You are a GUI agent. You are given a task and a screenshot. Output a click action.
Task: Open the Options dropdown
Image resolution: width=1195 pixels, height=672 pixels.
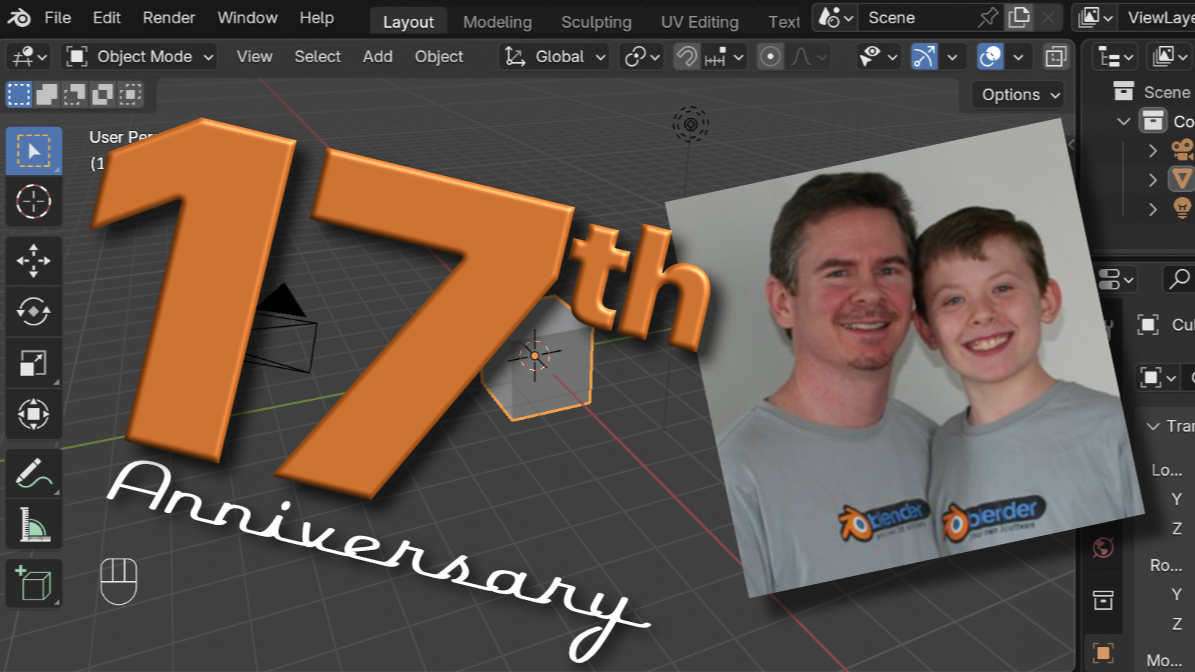tap(1020, 94)
